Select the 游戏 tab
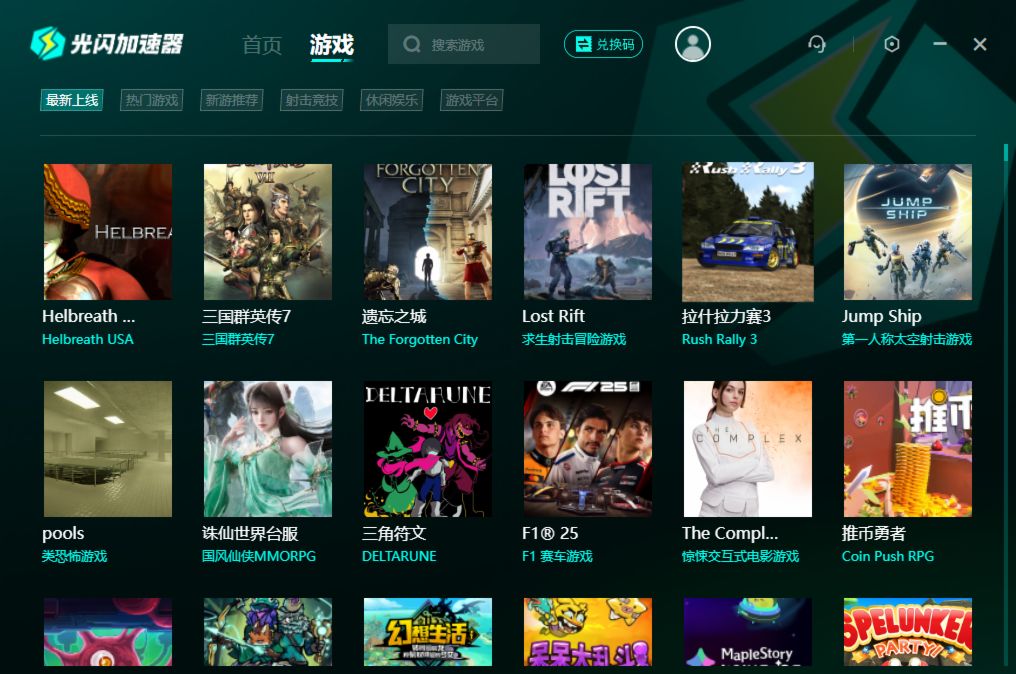Screen dimensions: 1016x674 tap(332, 45)
